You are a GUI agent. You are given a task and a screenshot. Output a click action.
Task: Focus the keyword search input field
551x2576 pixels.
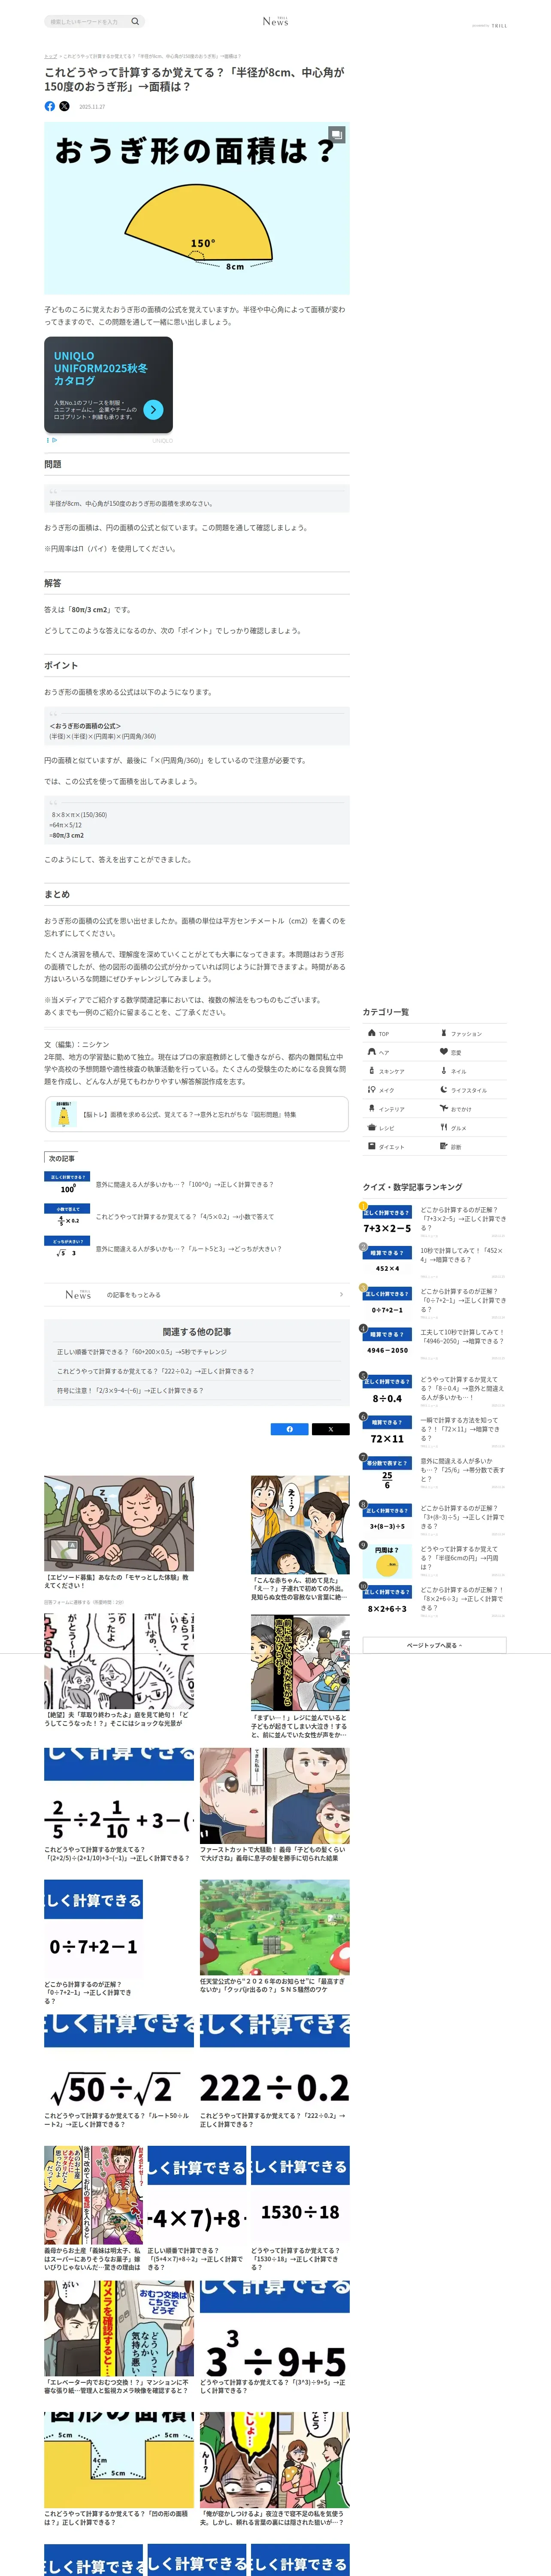(87, 21)
